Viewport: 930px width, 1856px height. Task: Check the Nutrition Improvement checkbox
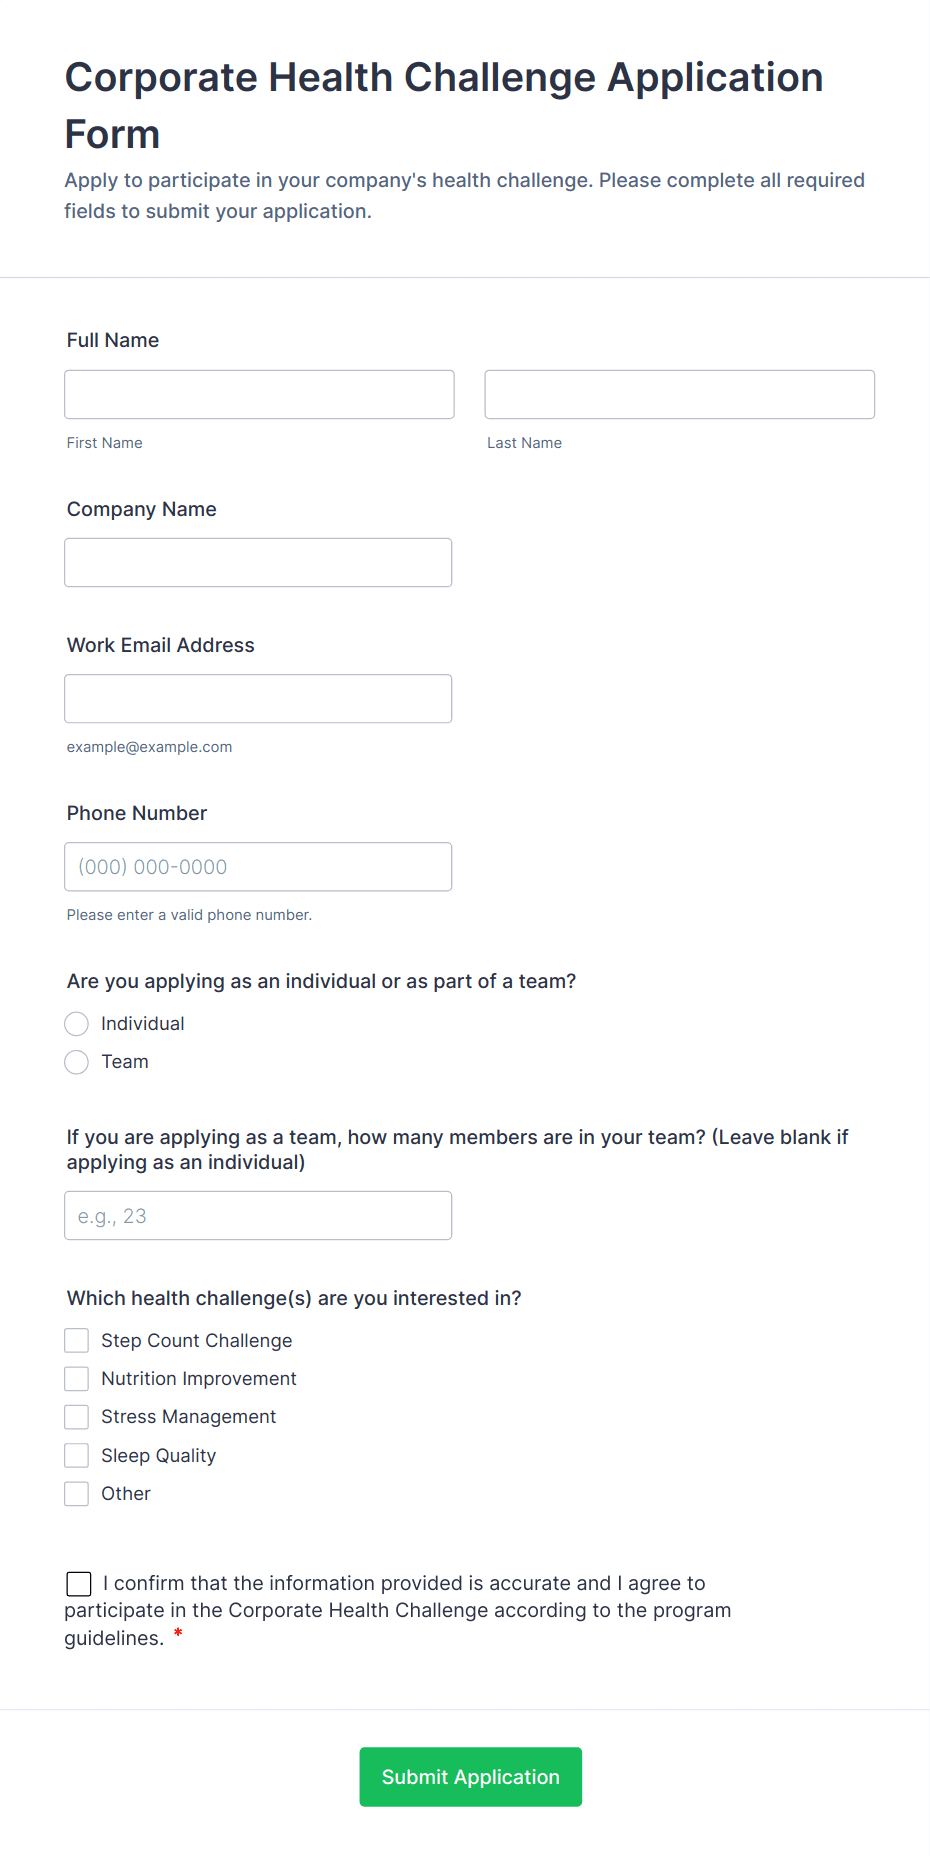pos(77,1378)
